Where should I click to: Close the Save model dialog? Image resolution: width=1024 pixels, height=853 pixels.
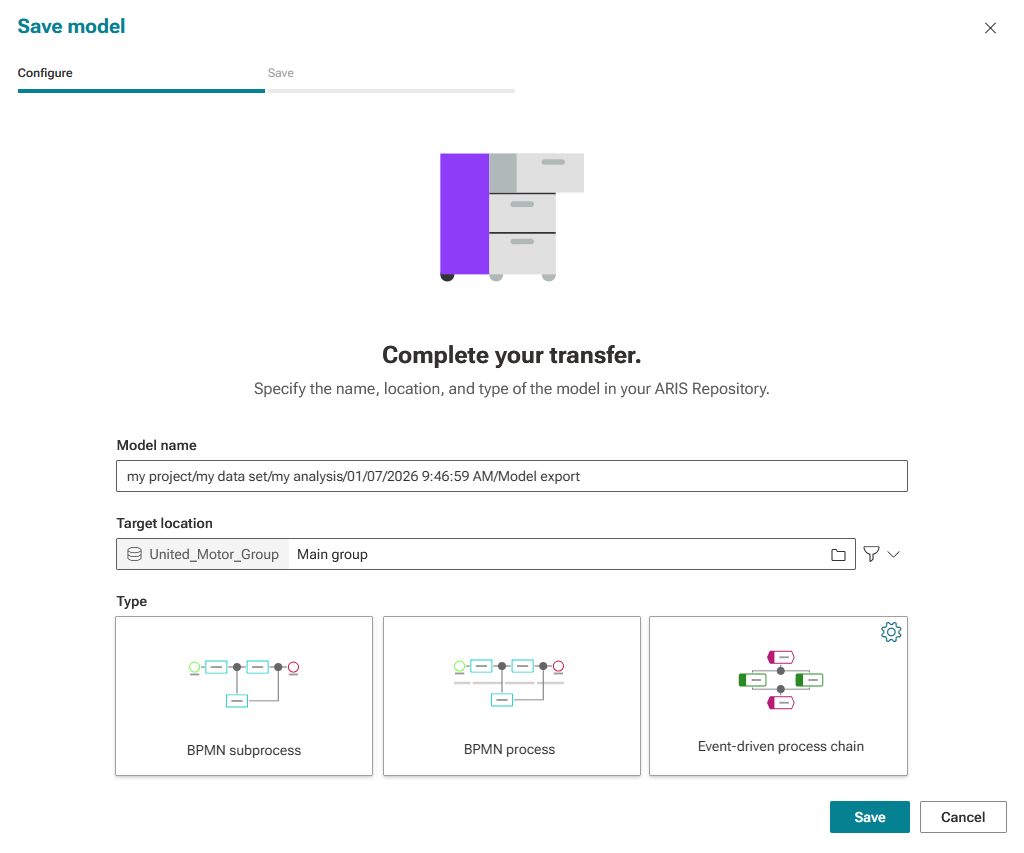click(990, 28)
